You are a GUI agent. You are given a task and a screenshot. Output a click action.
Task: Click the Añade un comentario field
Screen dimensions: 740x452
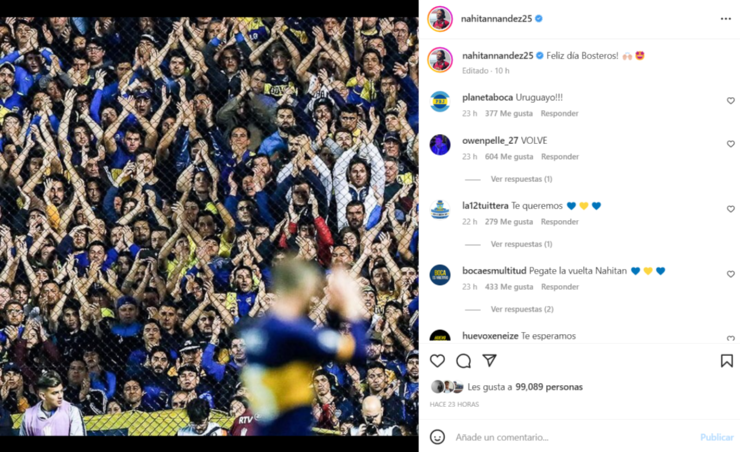point(573,437)
